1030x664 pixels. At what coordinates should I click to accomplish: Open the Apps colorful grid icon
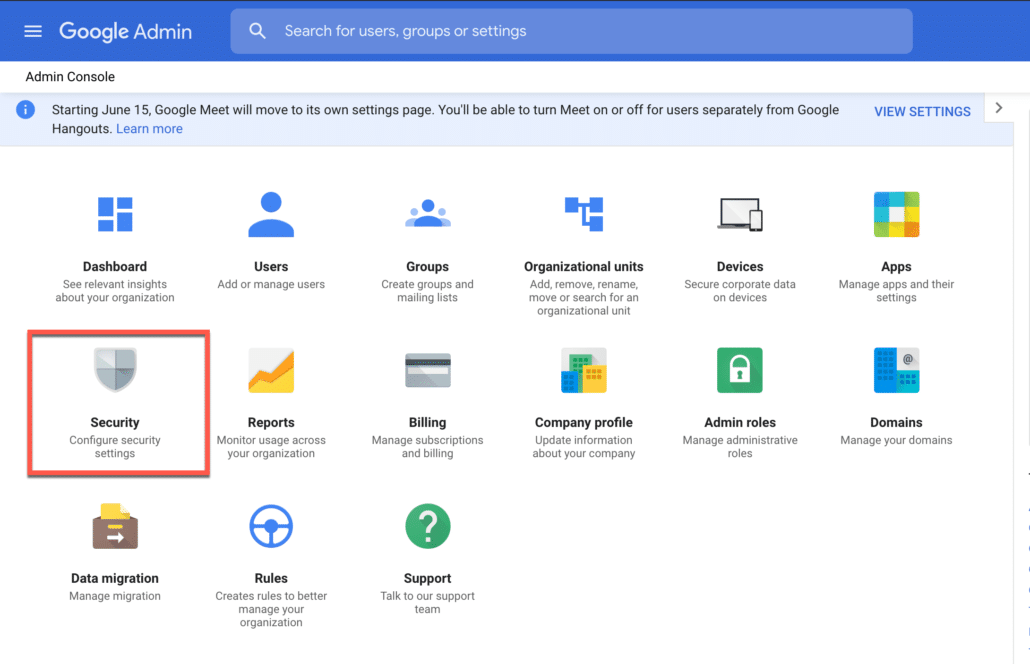[x=897, y=214]
